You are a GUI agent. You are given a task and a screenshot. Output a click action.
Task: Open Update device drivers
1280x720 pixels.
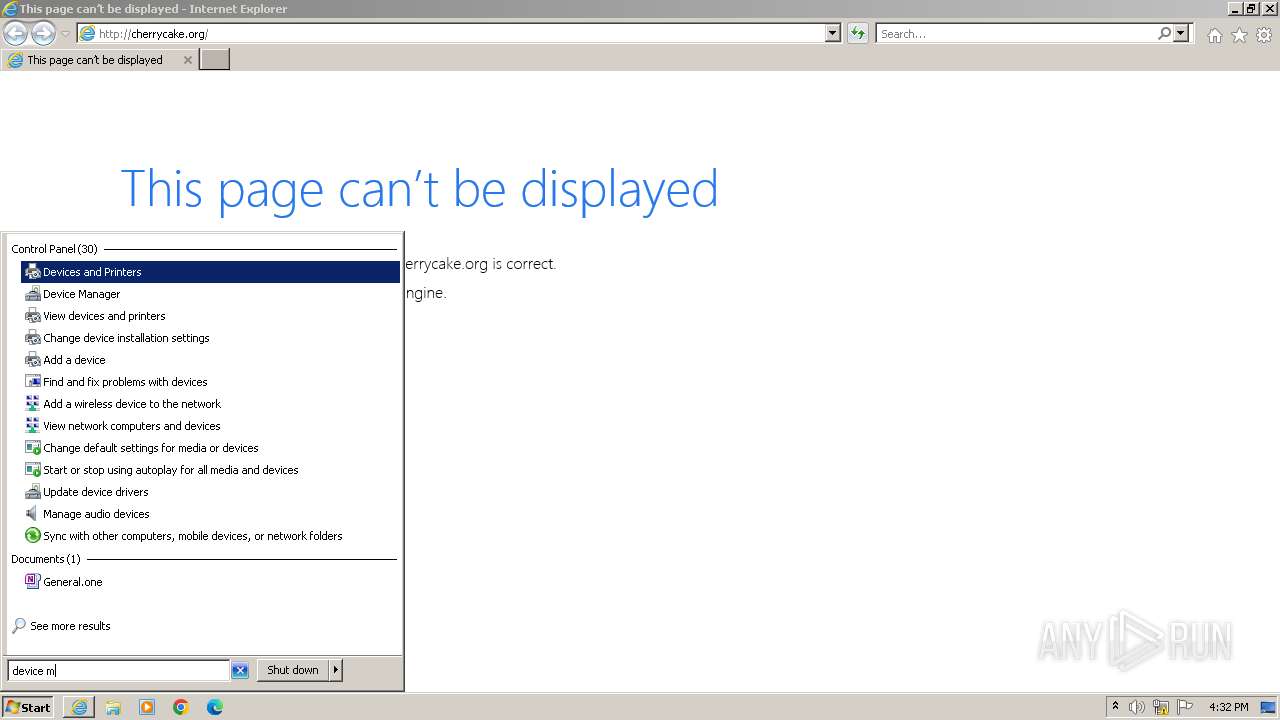click(x=210, y=492)
